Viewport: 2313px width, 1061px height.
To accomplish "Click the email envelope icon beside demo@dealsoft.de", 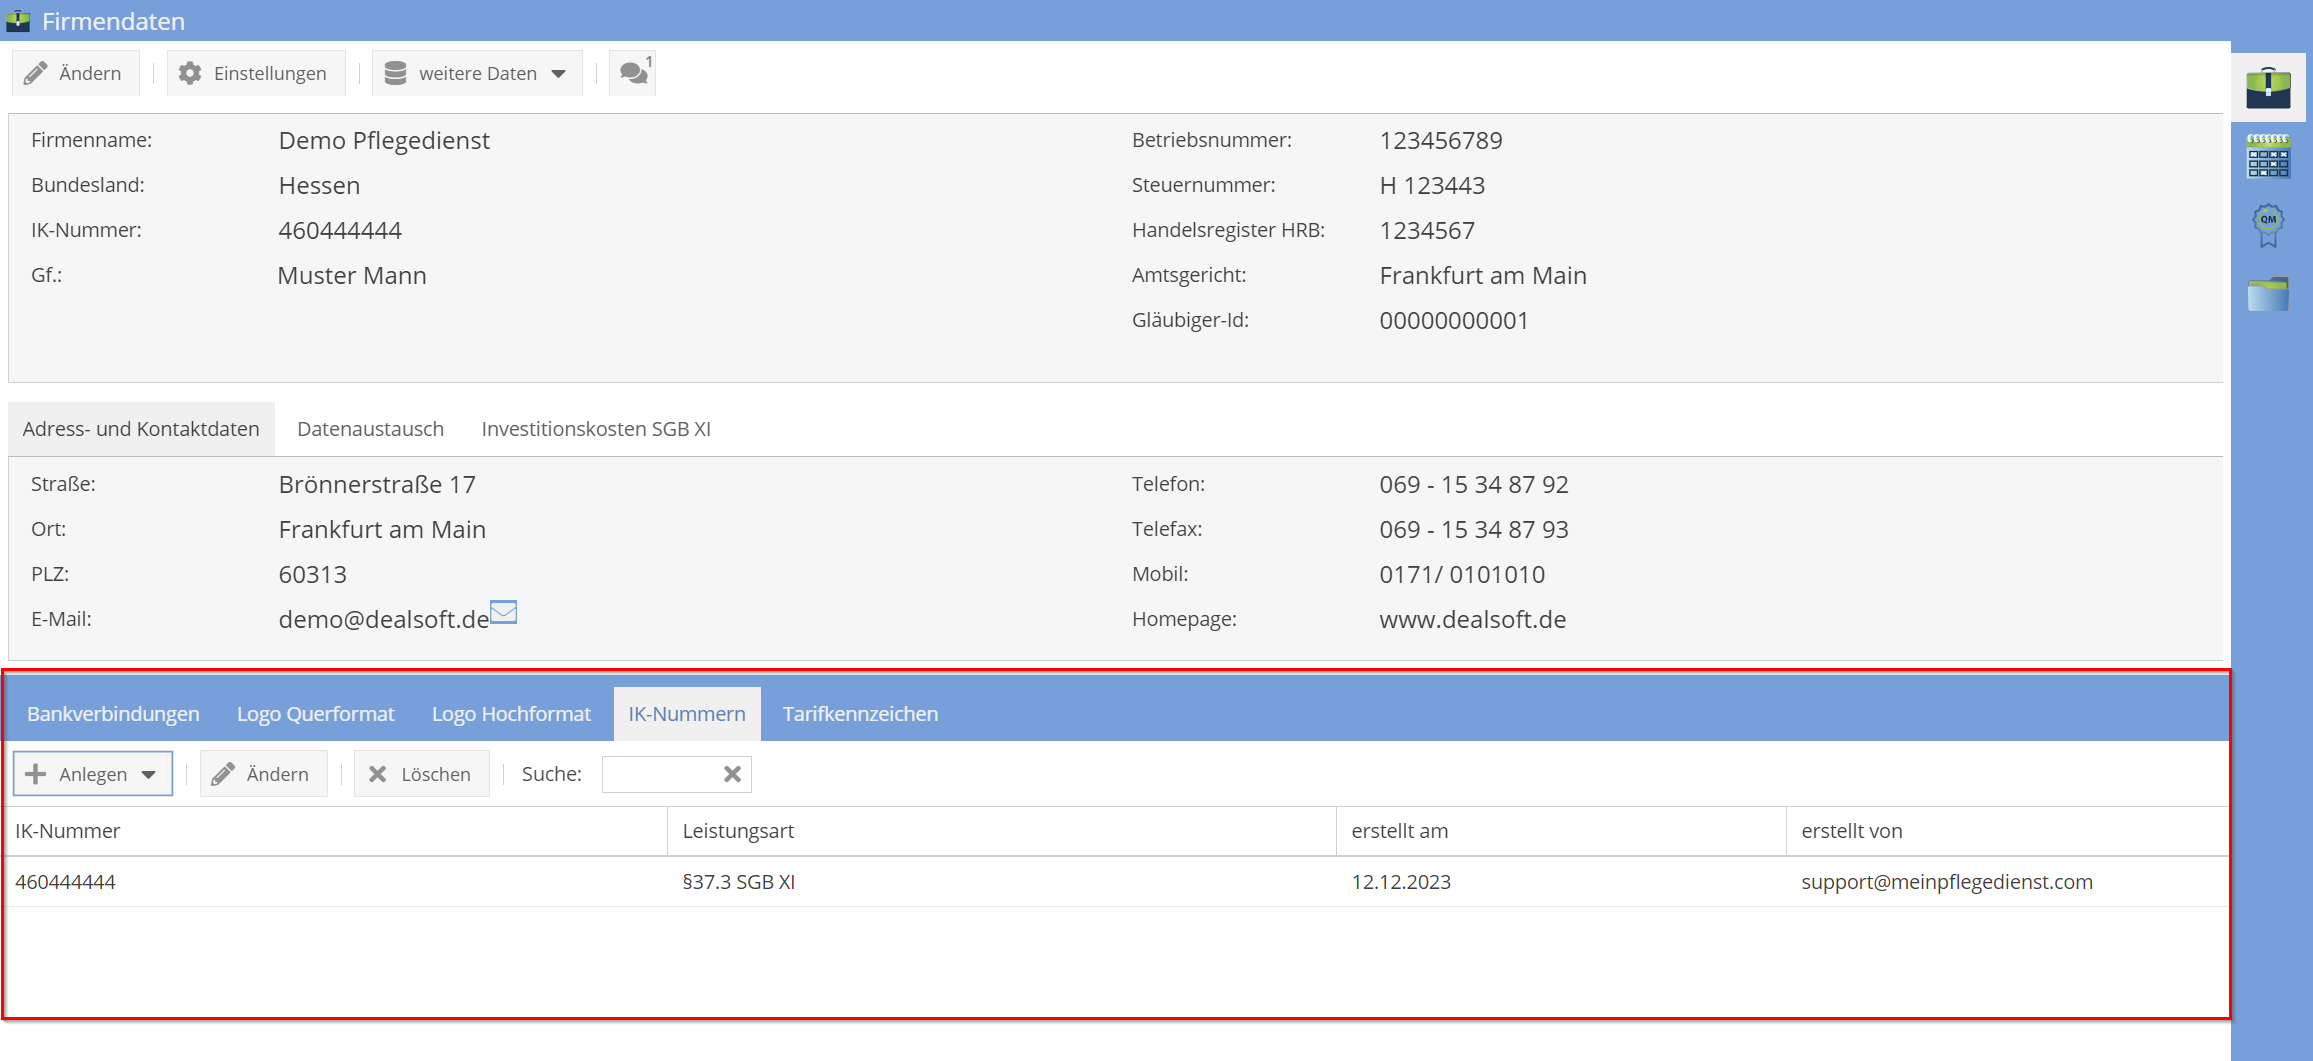I will coord(503,612).
